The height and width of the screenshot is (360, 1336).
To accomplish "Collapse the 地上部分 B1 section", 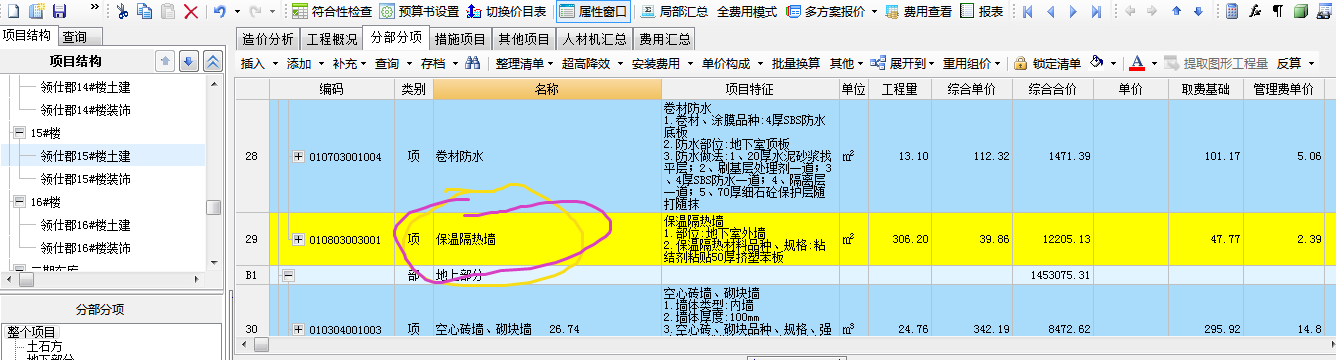I will 289,274.
